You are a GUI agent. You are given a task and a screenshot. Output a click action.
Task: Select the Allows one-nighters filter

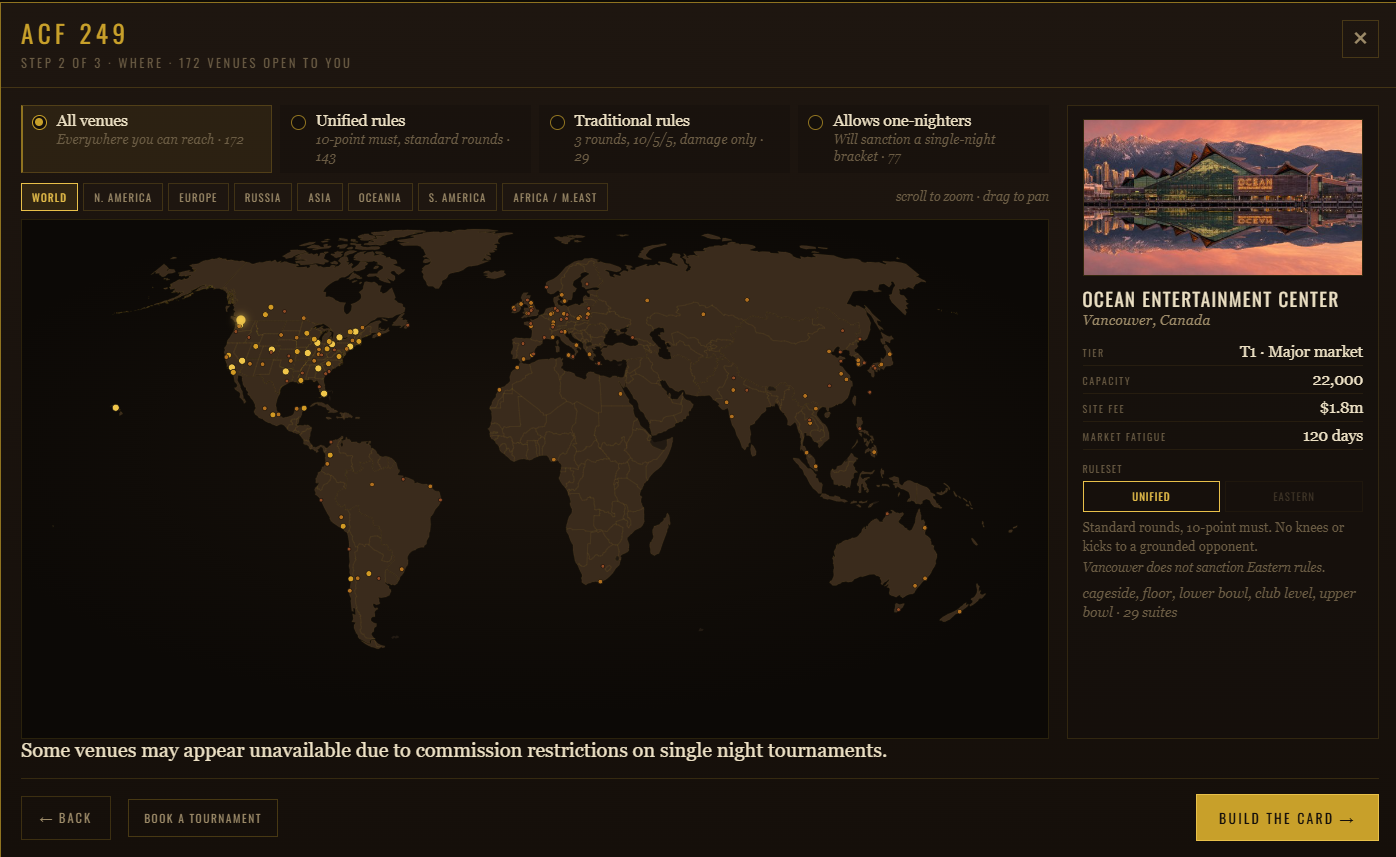[x=923, y=139]
